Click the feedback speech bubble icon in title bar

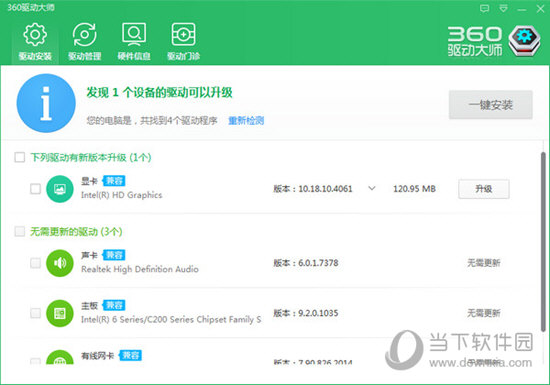tap(484, 9)
